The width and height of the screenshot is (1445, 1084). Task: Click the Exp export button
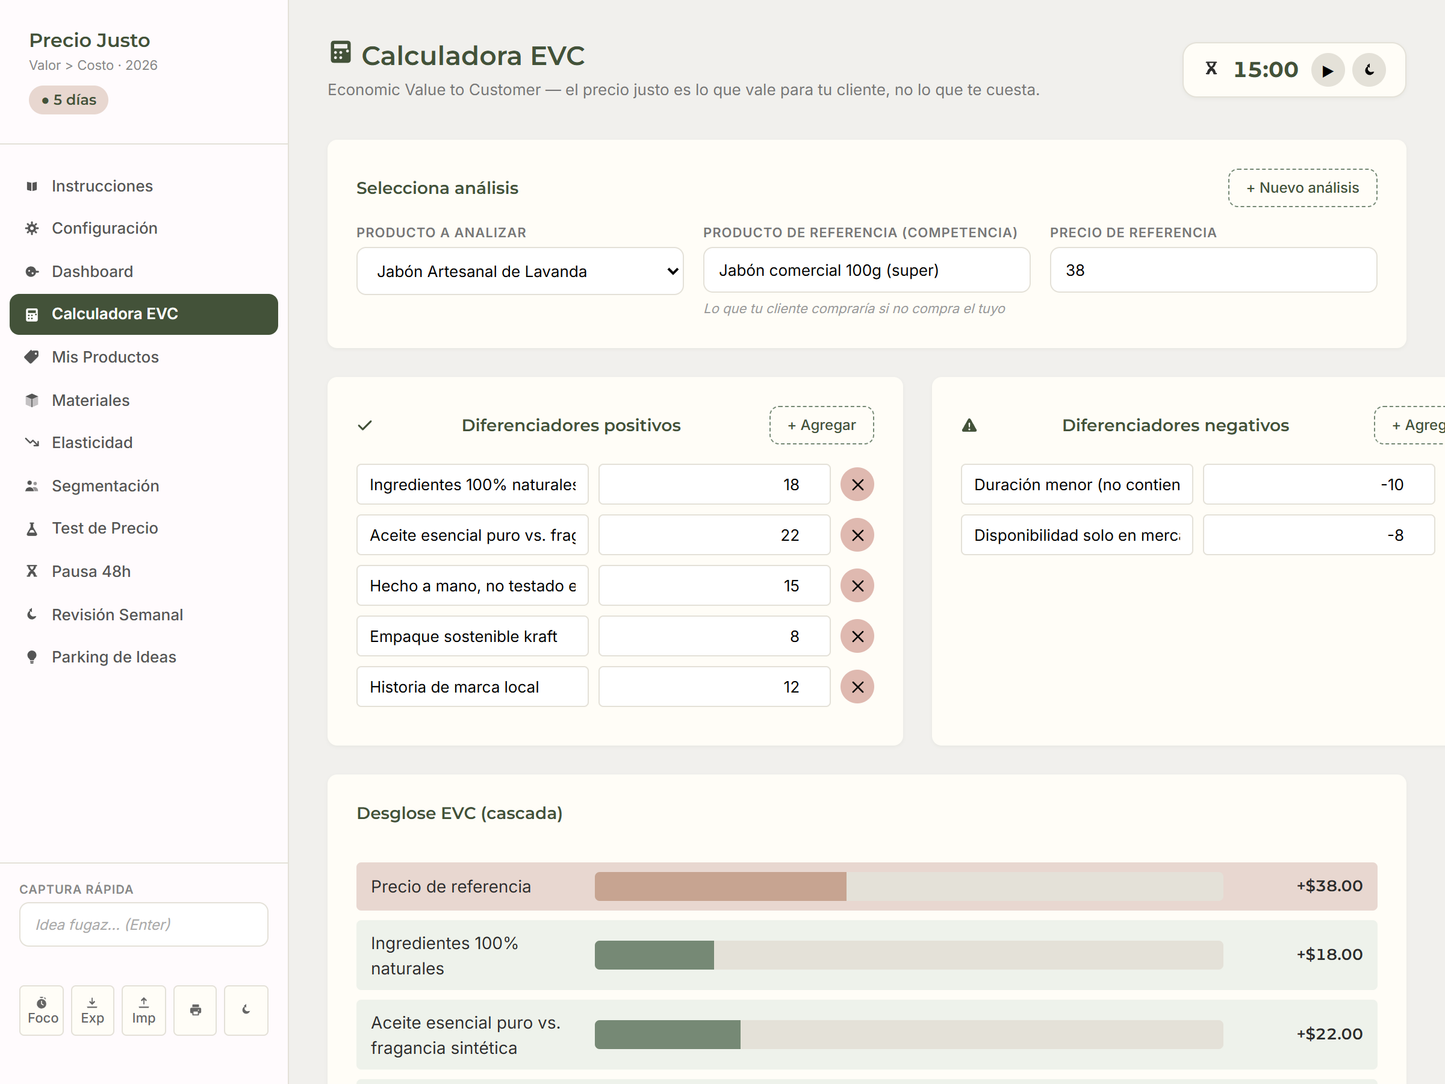click(x=92, y=1010)
